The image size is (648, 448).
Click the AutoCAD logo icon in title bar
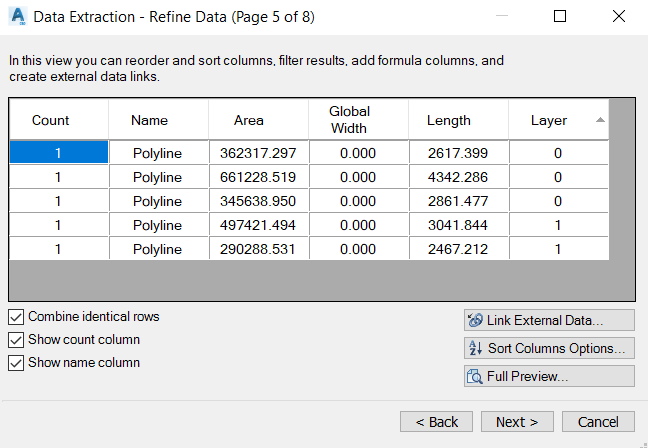coord(17,16)
